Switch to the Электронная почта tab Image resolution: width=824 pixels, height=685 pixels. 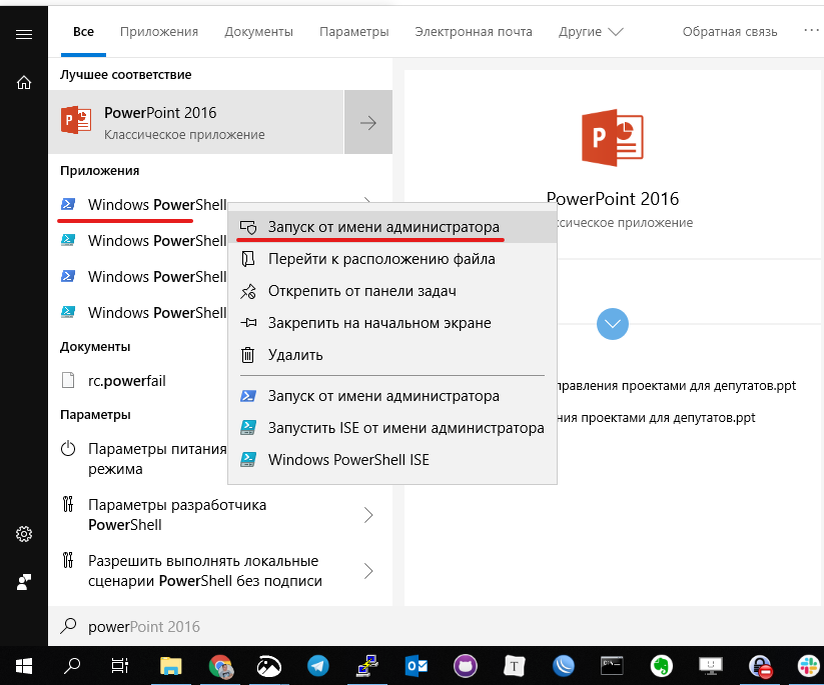pyautogui.click(x=473, y=32)
